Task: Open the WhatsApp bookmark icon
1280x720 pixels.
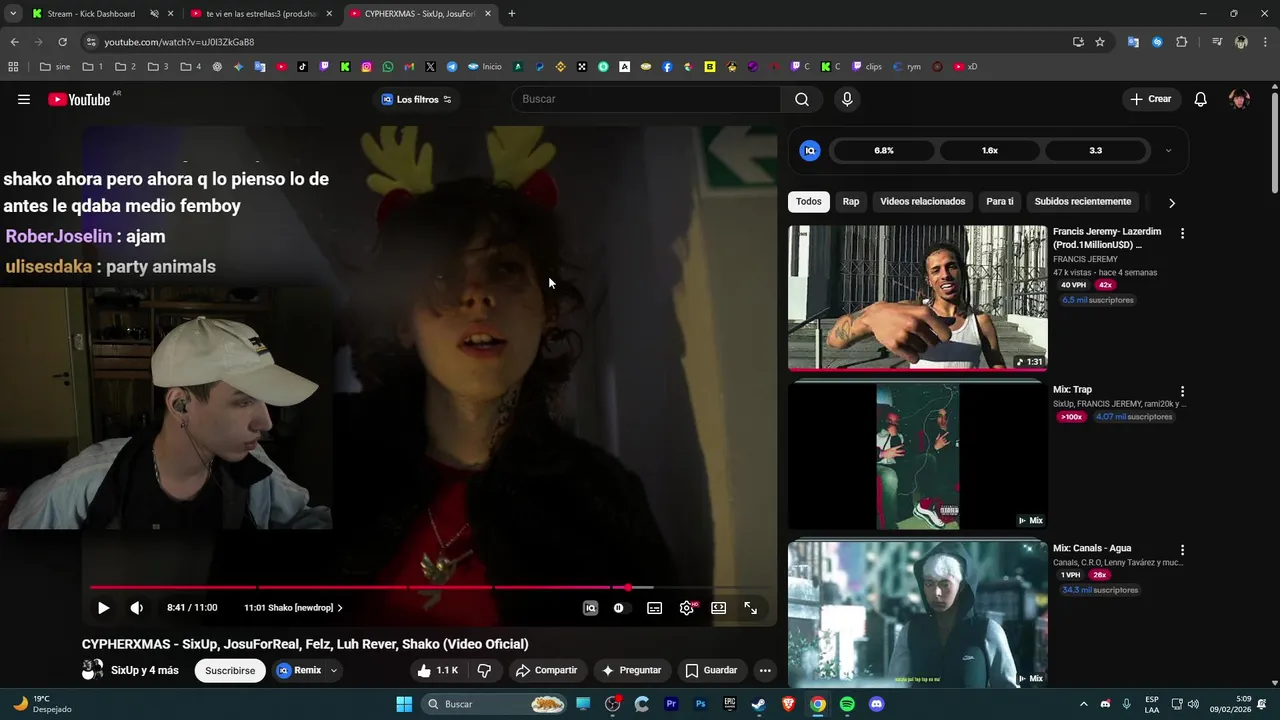Action: point(388,67)
